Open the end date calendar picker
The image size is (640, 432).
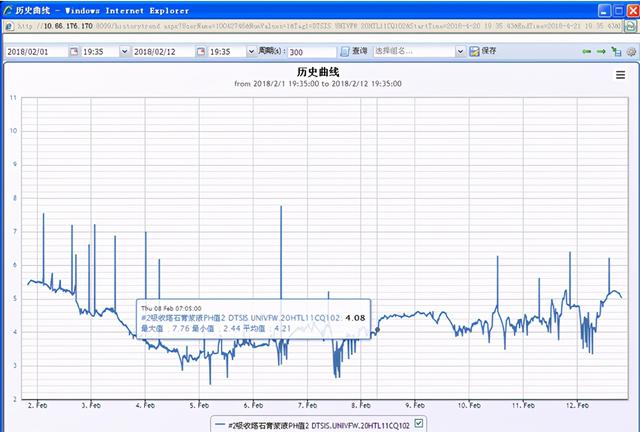pyautogui.click(x=201, y=51)
